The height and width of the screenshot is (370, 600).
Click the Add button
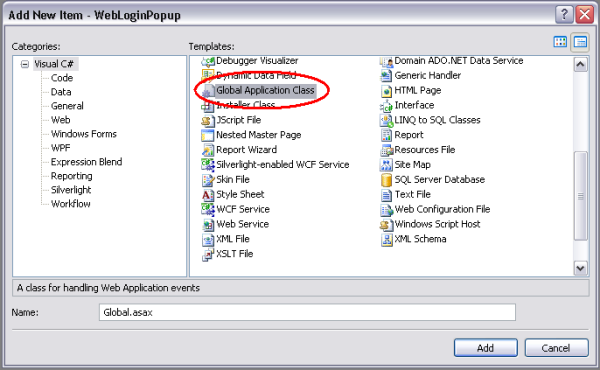pyautogui.click(x=486, y=348)
